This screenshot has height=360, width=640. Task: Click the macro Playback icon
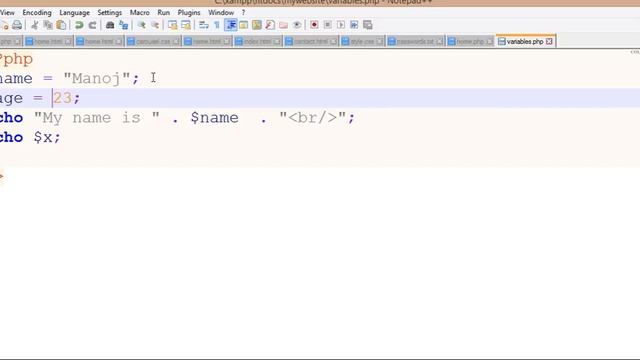[341, 25]
